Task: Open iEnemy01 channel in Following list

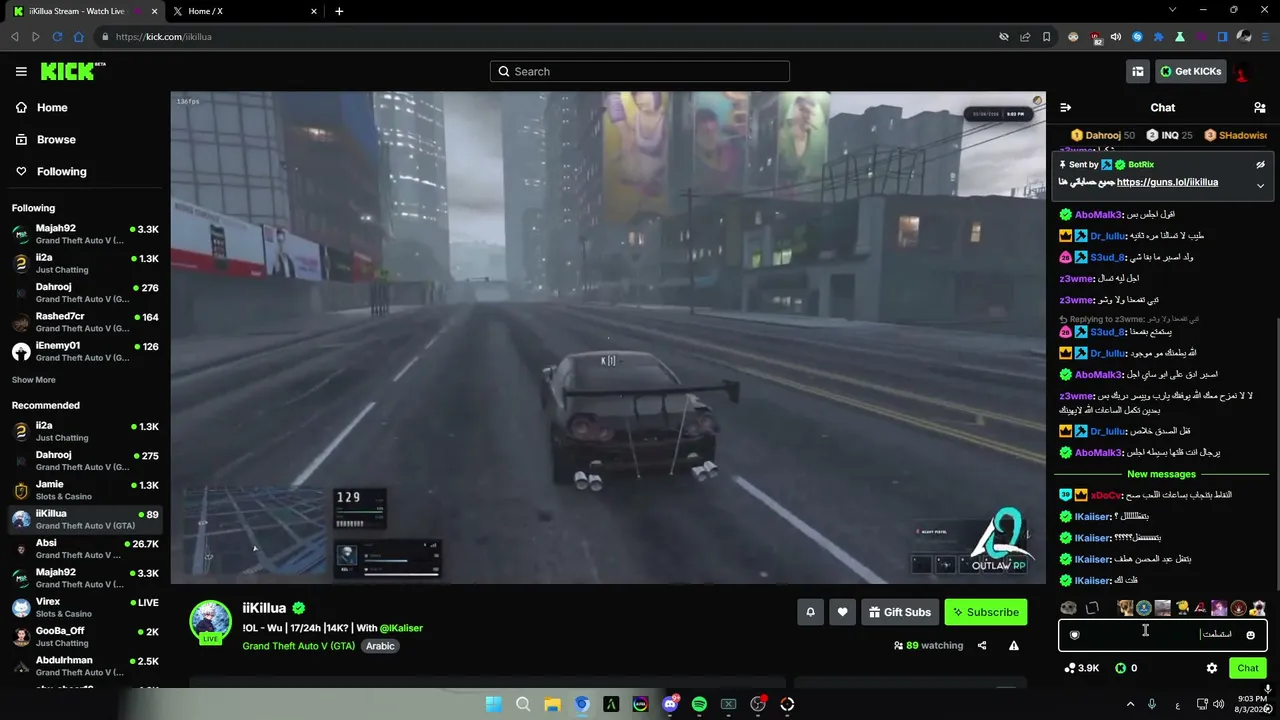Action: tap(85, 351)
